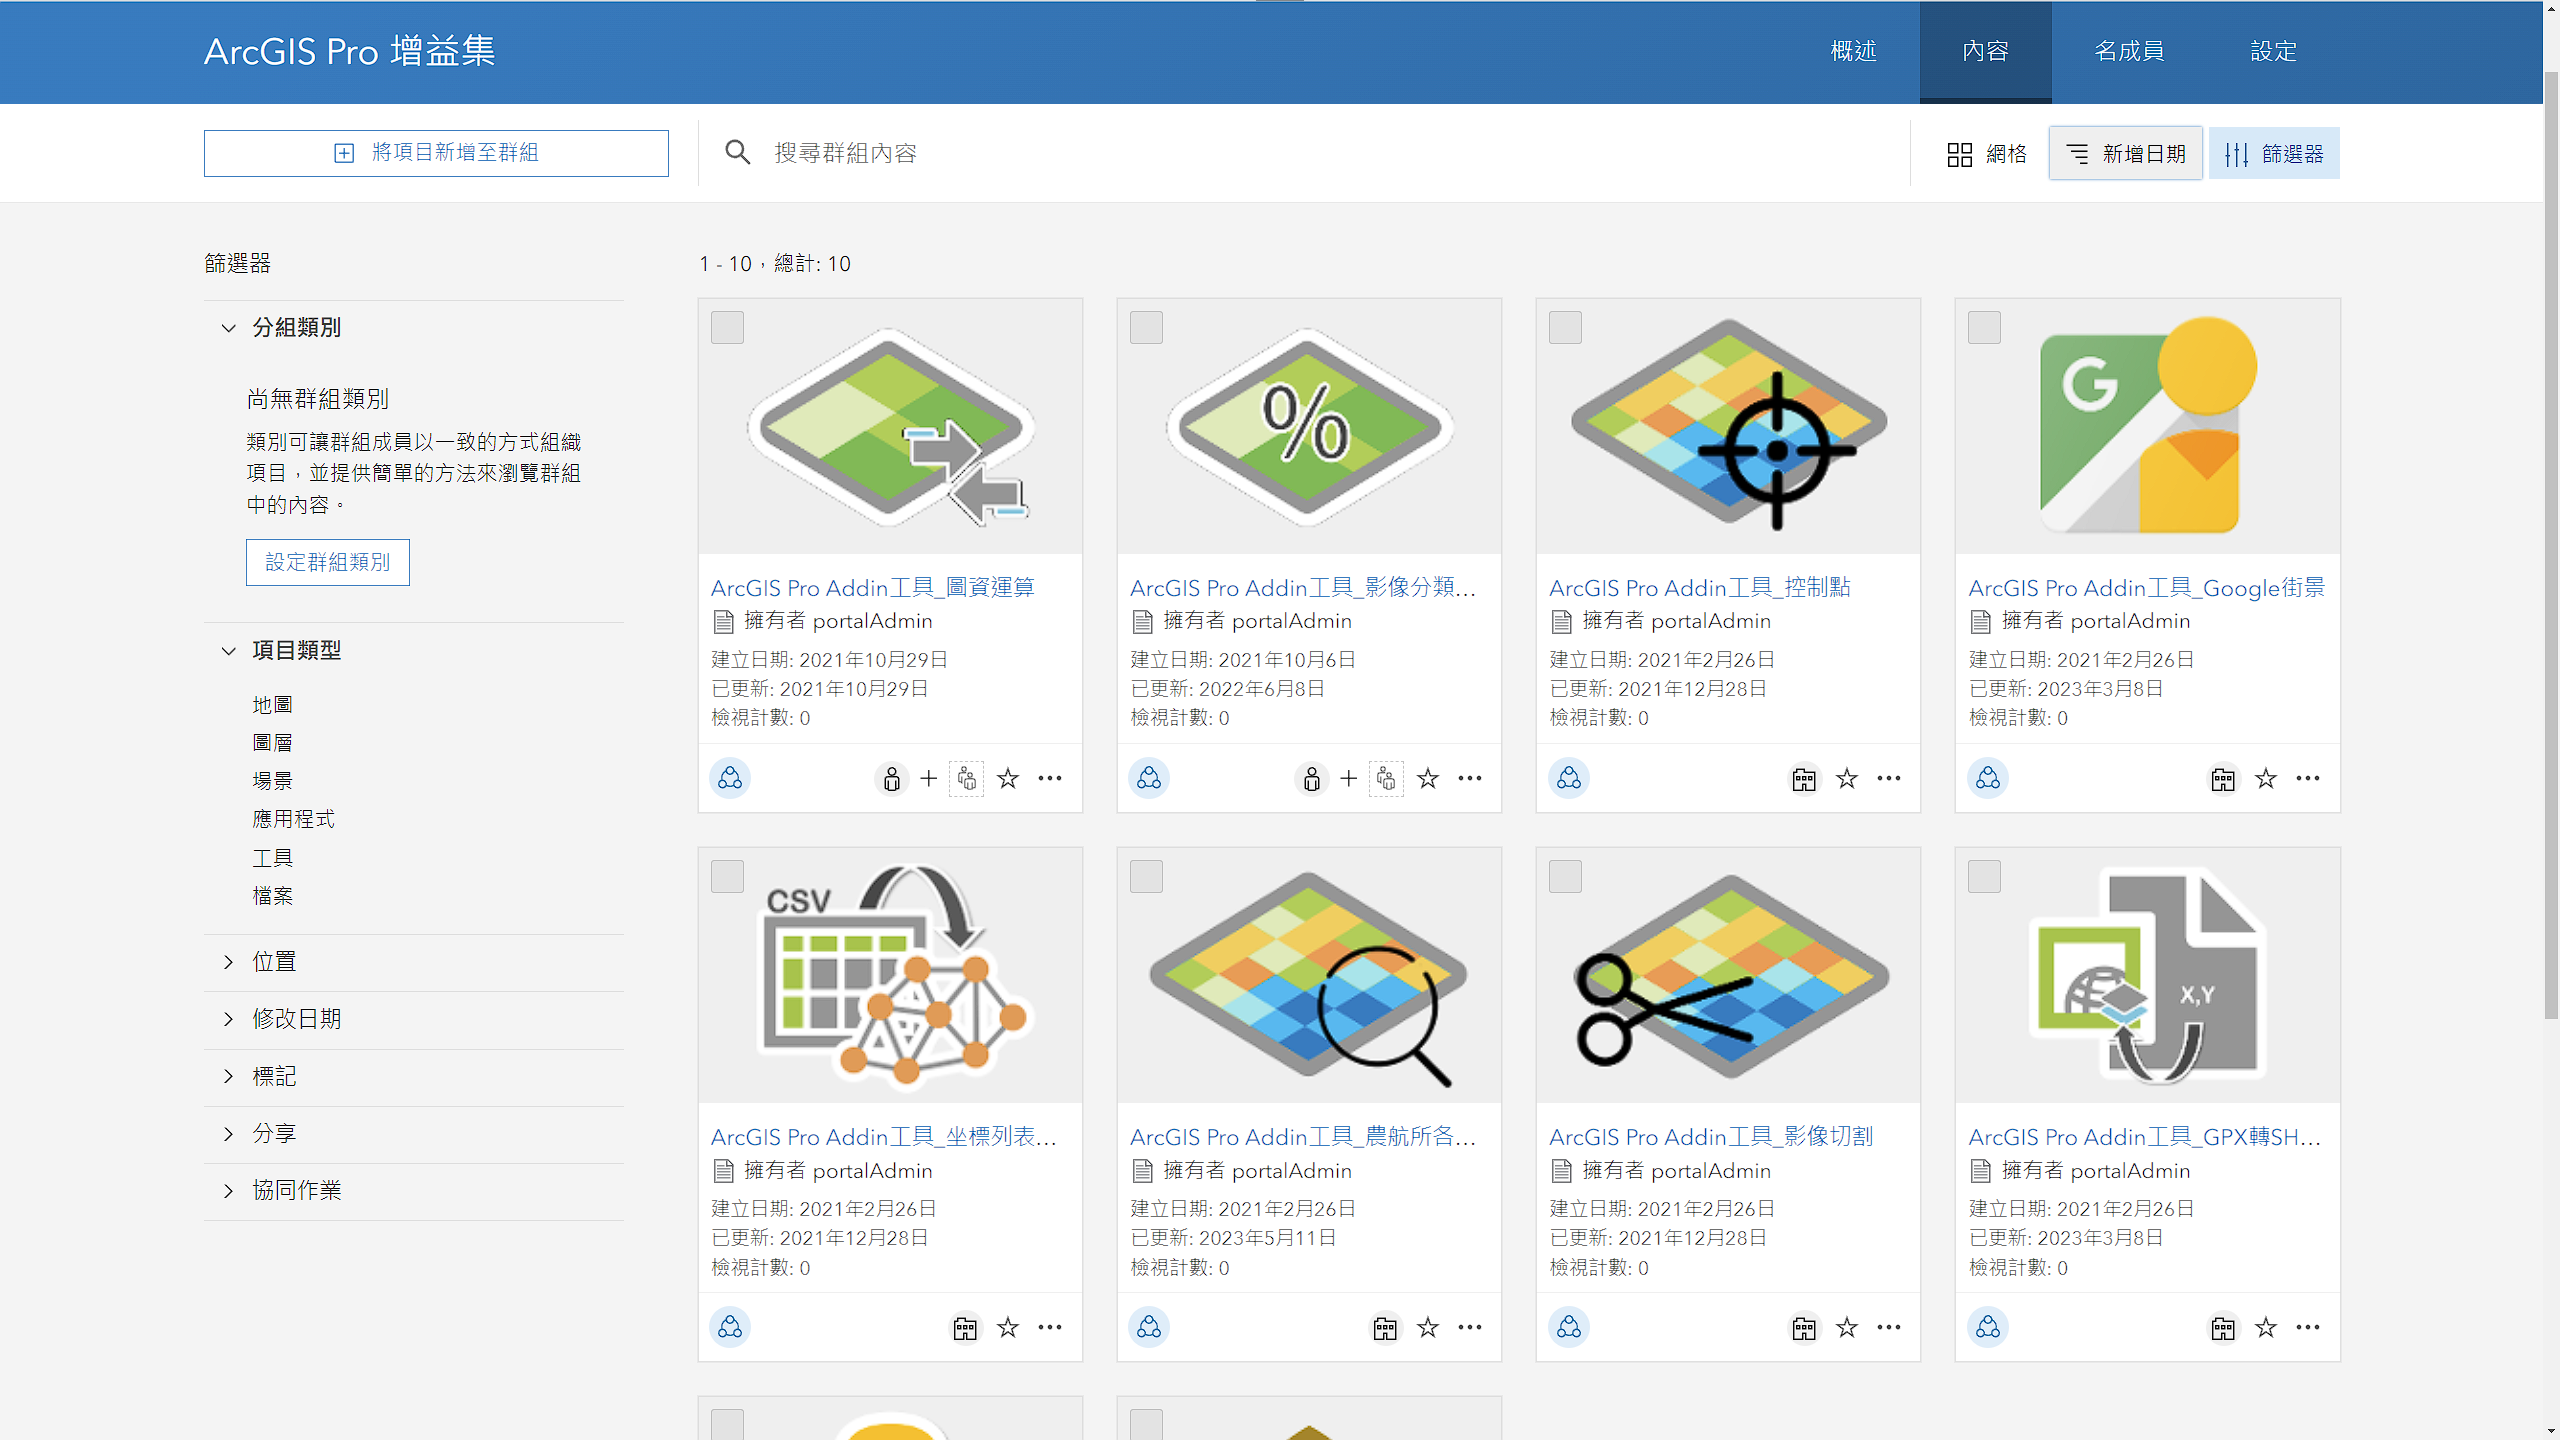Open more options for 控制點 add-in
Screen dimensions: 2560x1440
(1889, 778)
